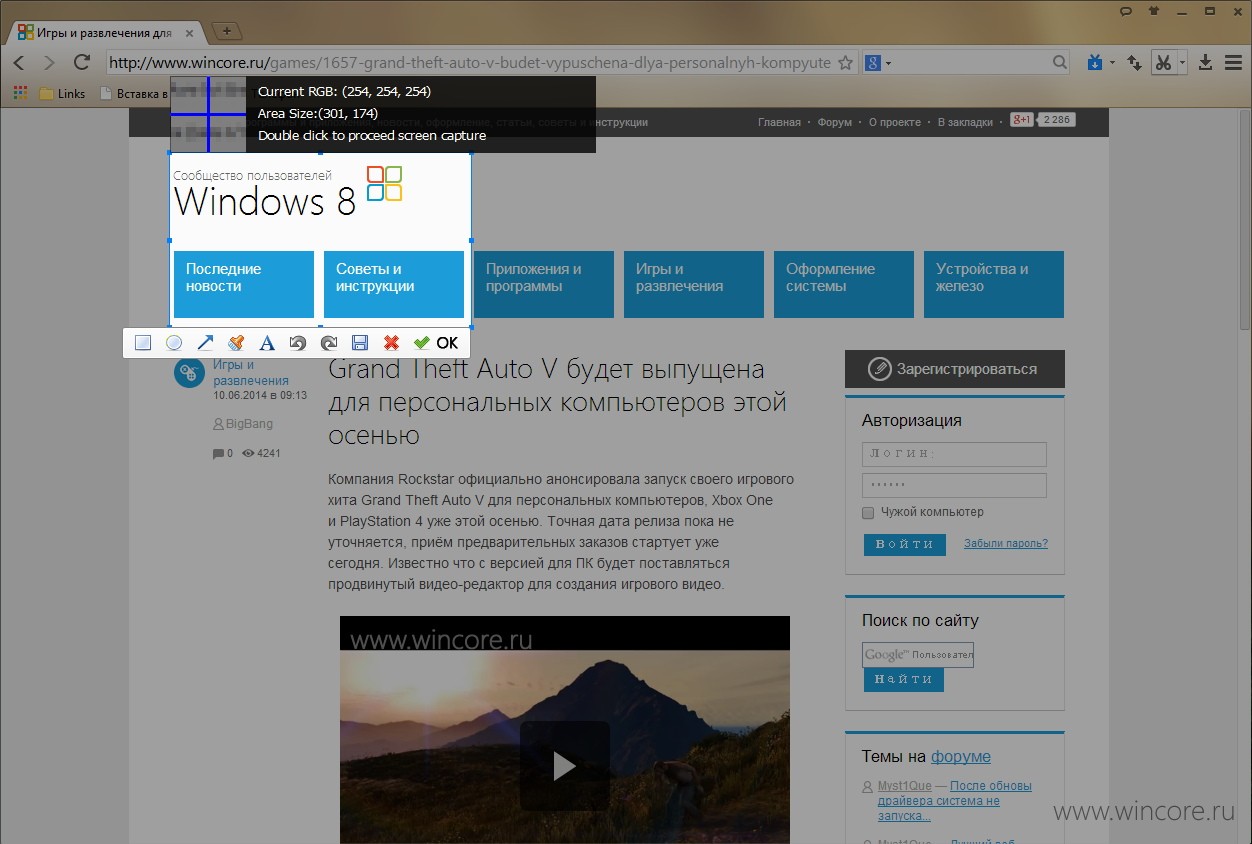Select the ellipse drawing tool
This screenshot has width=1252, height=844.
coord(174,343)
